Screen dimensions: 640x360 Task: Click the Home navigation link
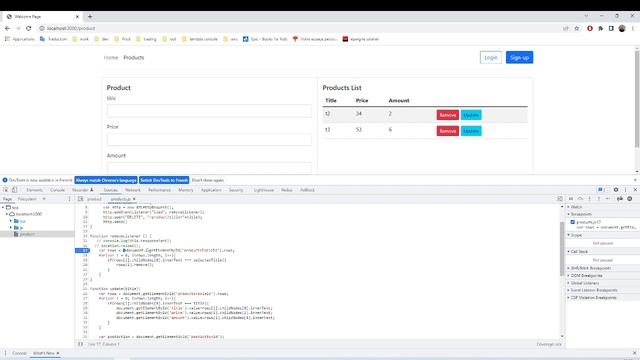click(x=111, y=58)
